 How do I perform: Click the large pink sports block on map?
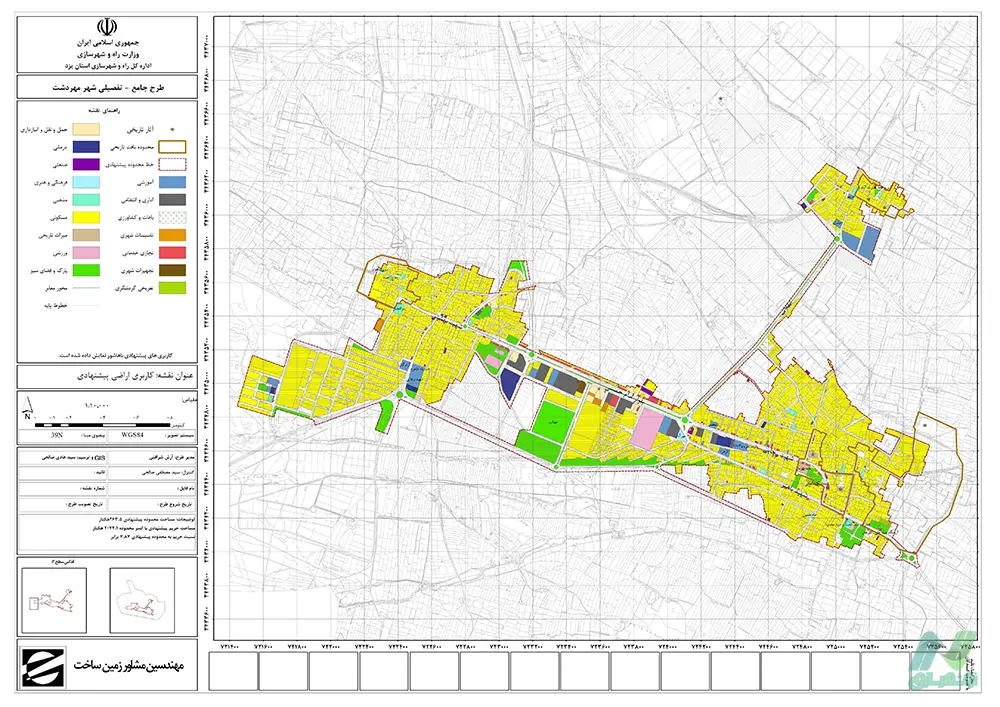click(x=647, y=430)
